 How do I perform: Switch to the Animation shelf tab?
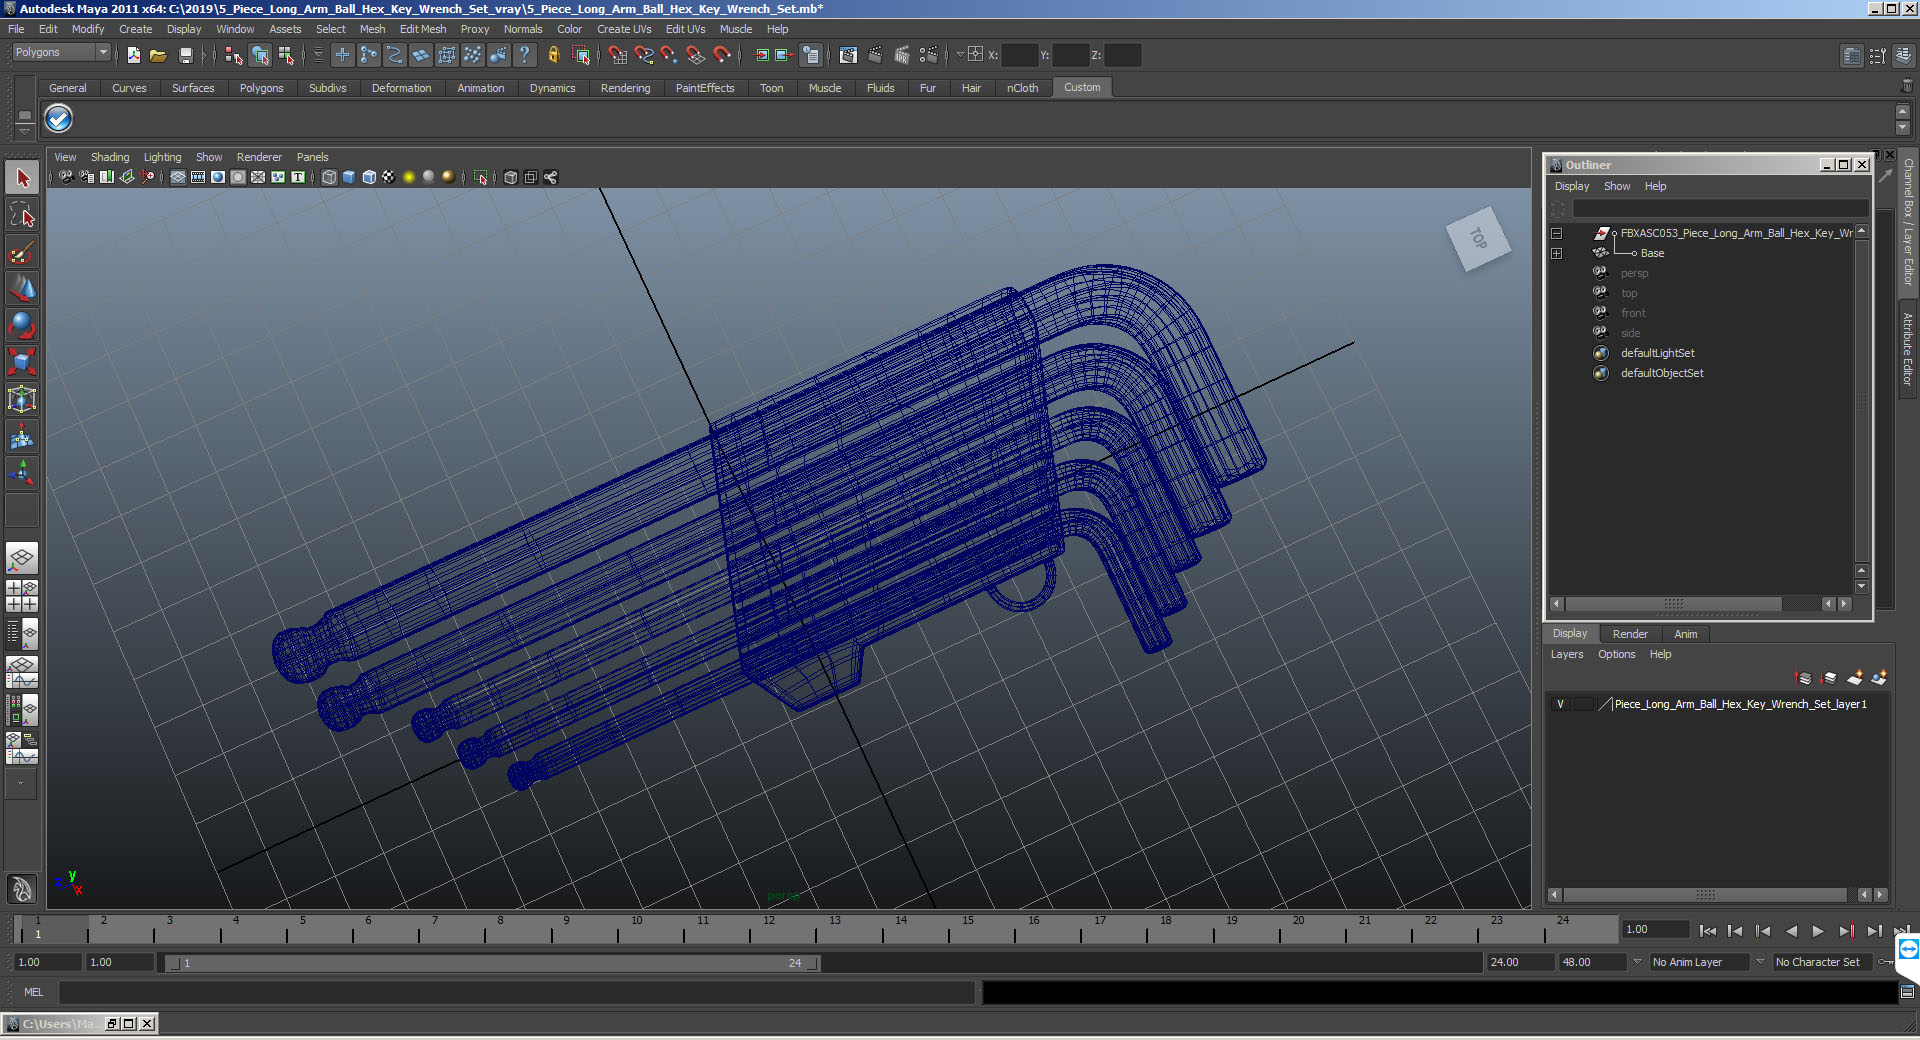(x=481, y=88)
